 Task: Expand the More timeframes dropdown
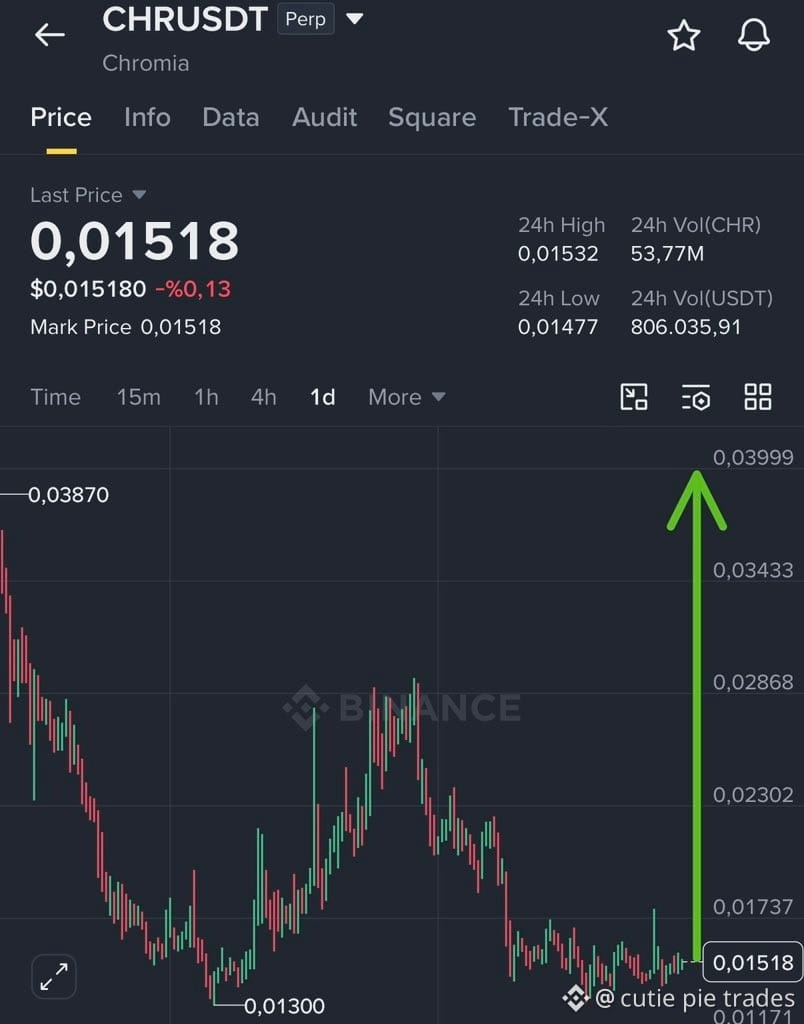click(x=406, y=396)
